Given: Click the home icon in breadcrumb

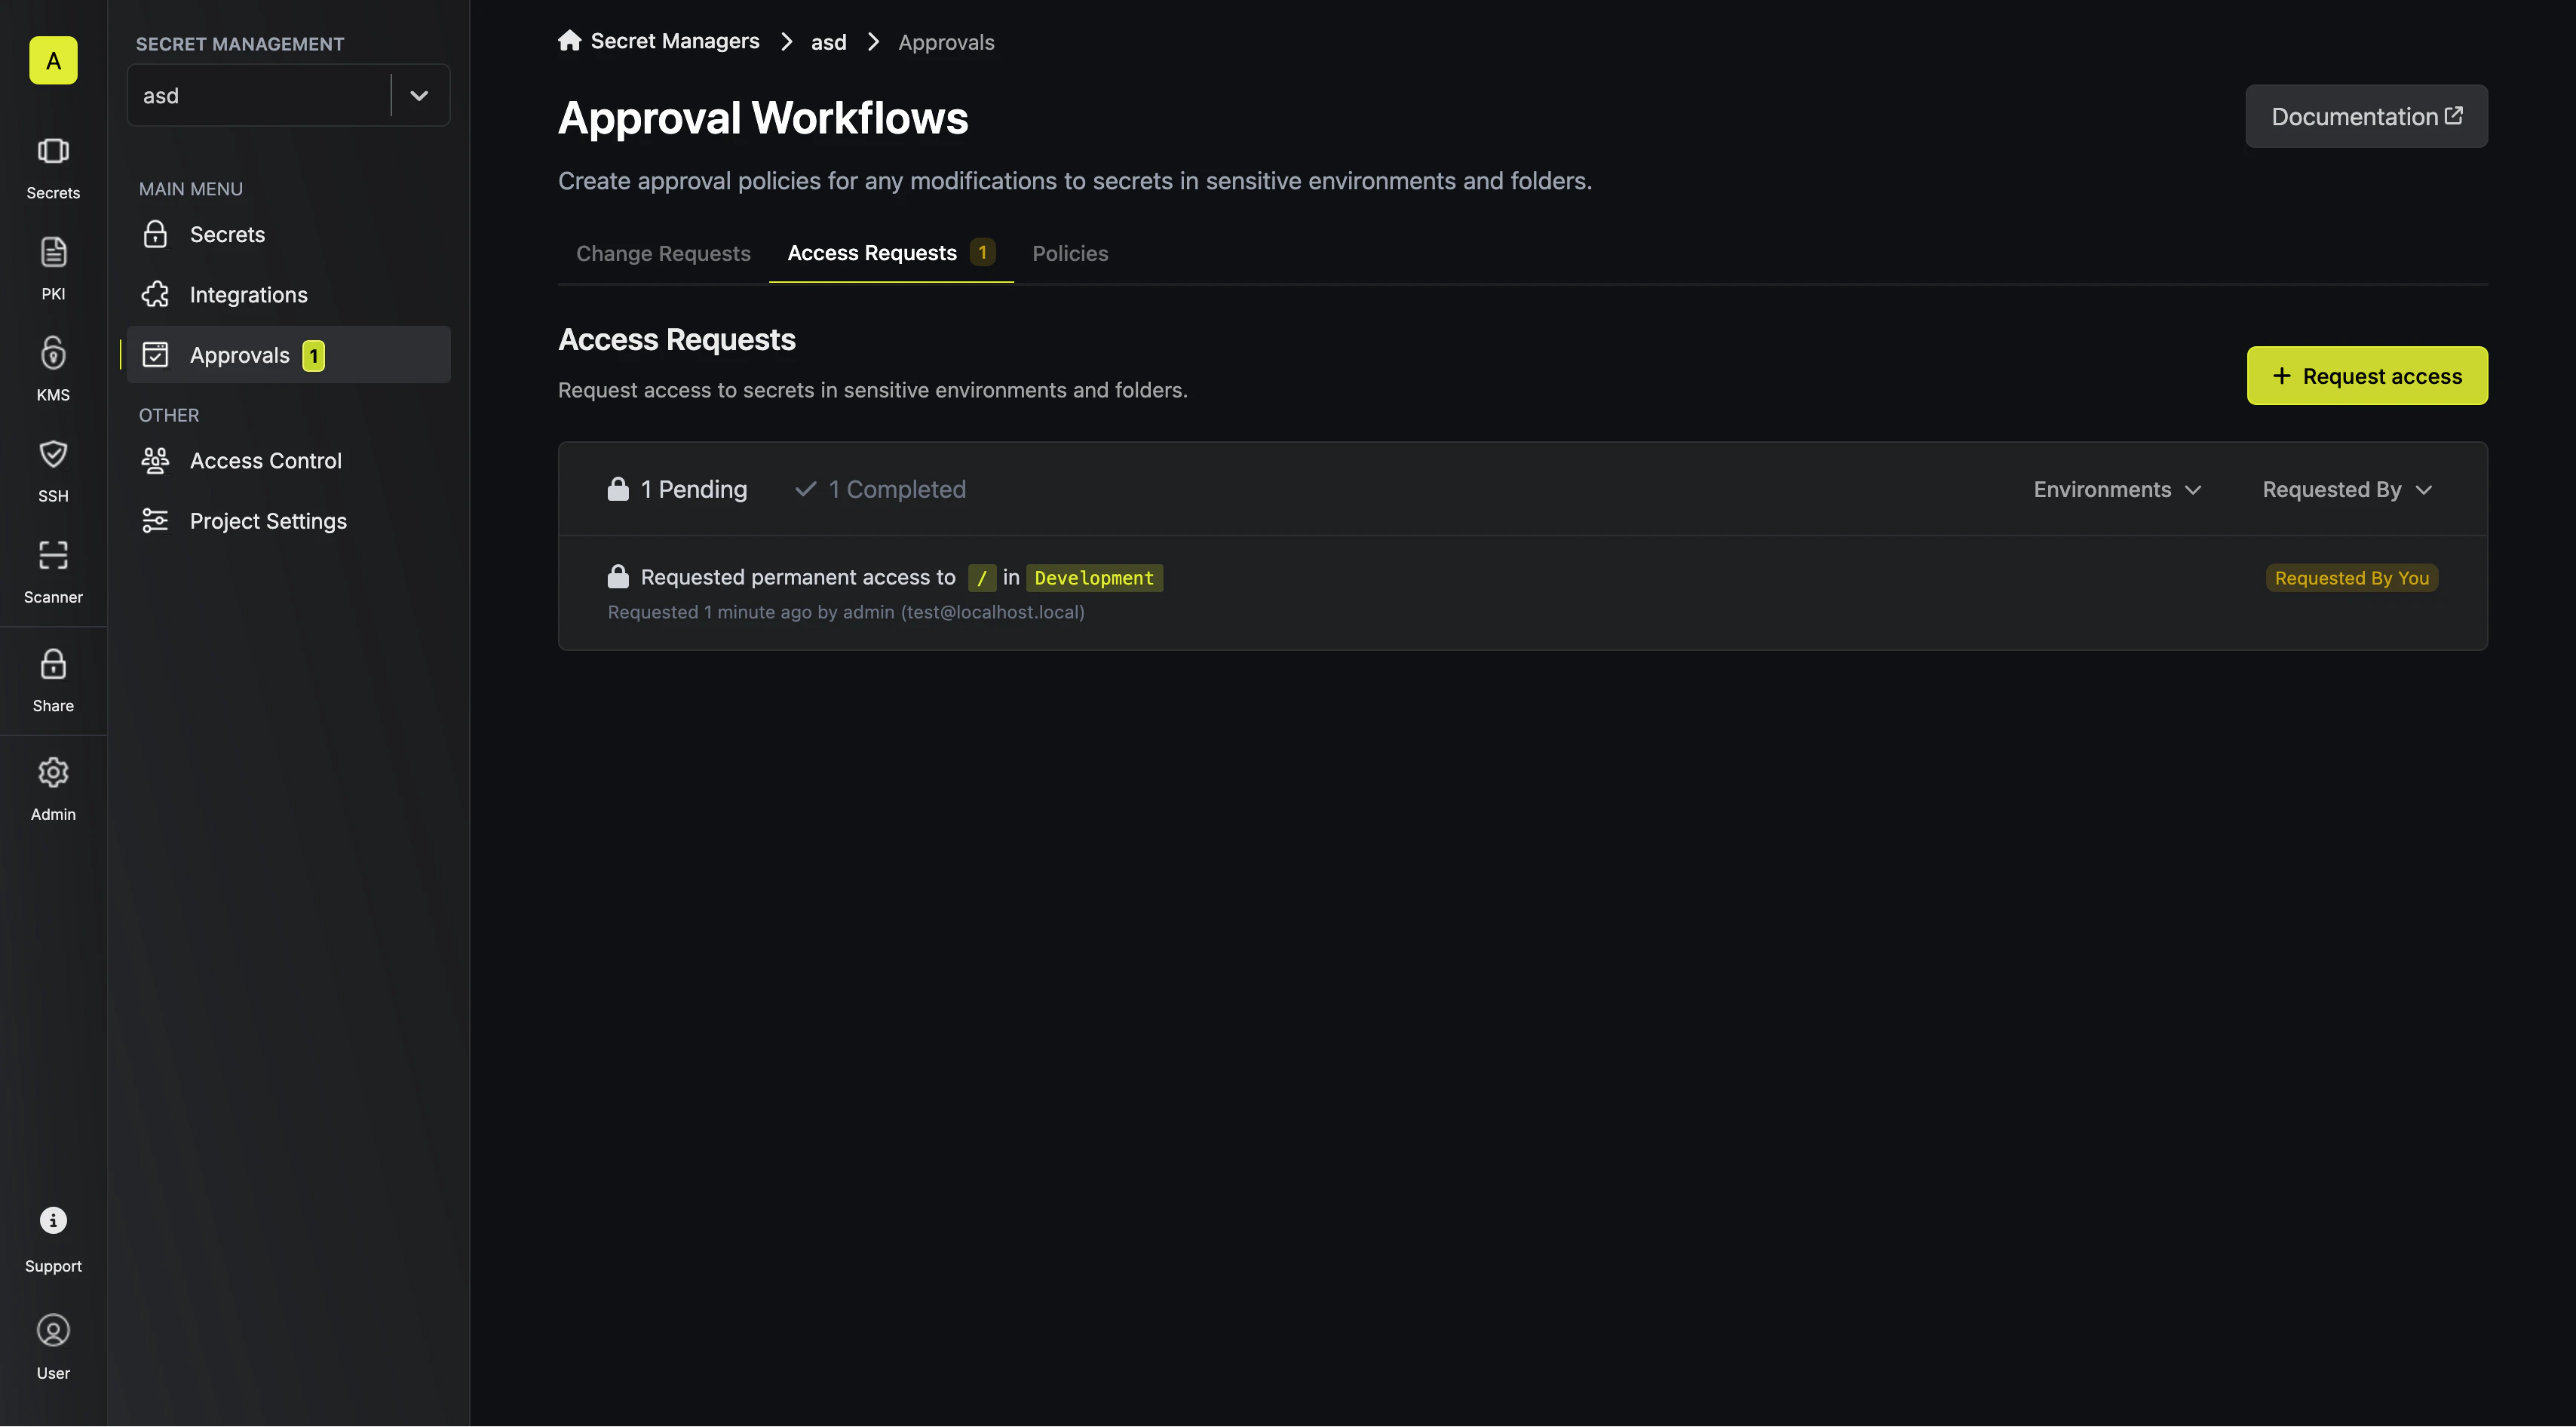Looking at the screenshot, I should pos(570,41).
